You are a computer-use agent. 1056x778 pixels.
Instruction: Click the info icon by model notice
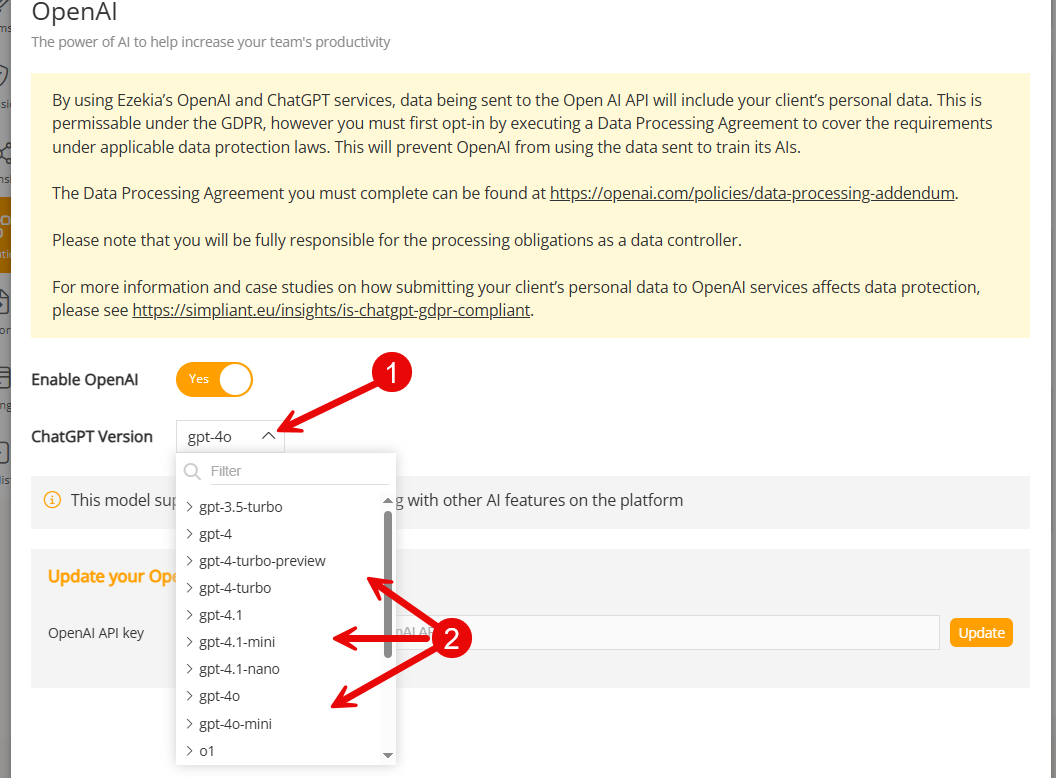coord(52,500)
